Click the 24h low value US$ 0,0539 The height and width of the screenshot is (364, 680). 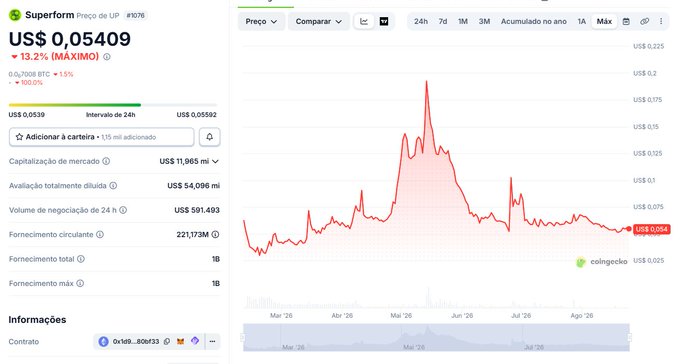pos(26,115)
